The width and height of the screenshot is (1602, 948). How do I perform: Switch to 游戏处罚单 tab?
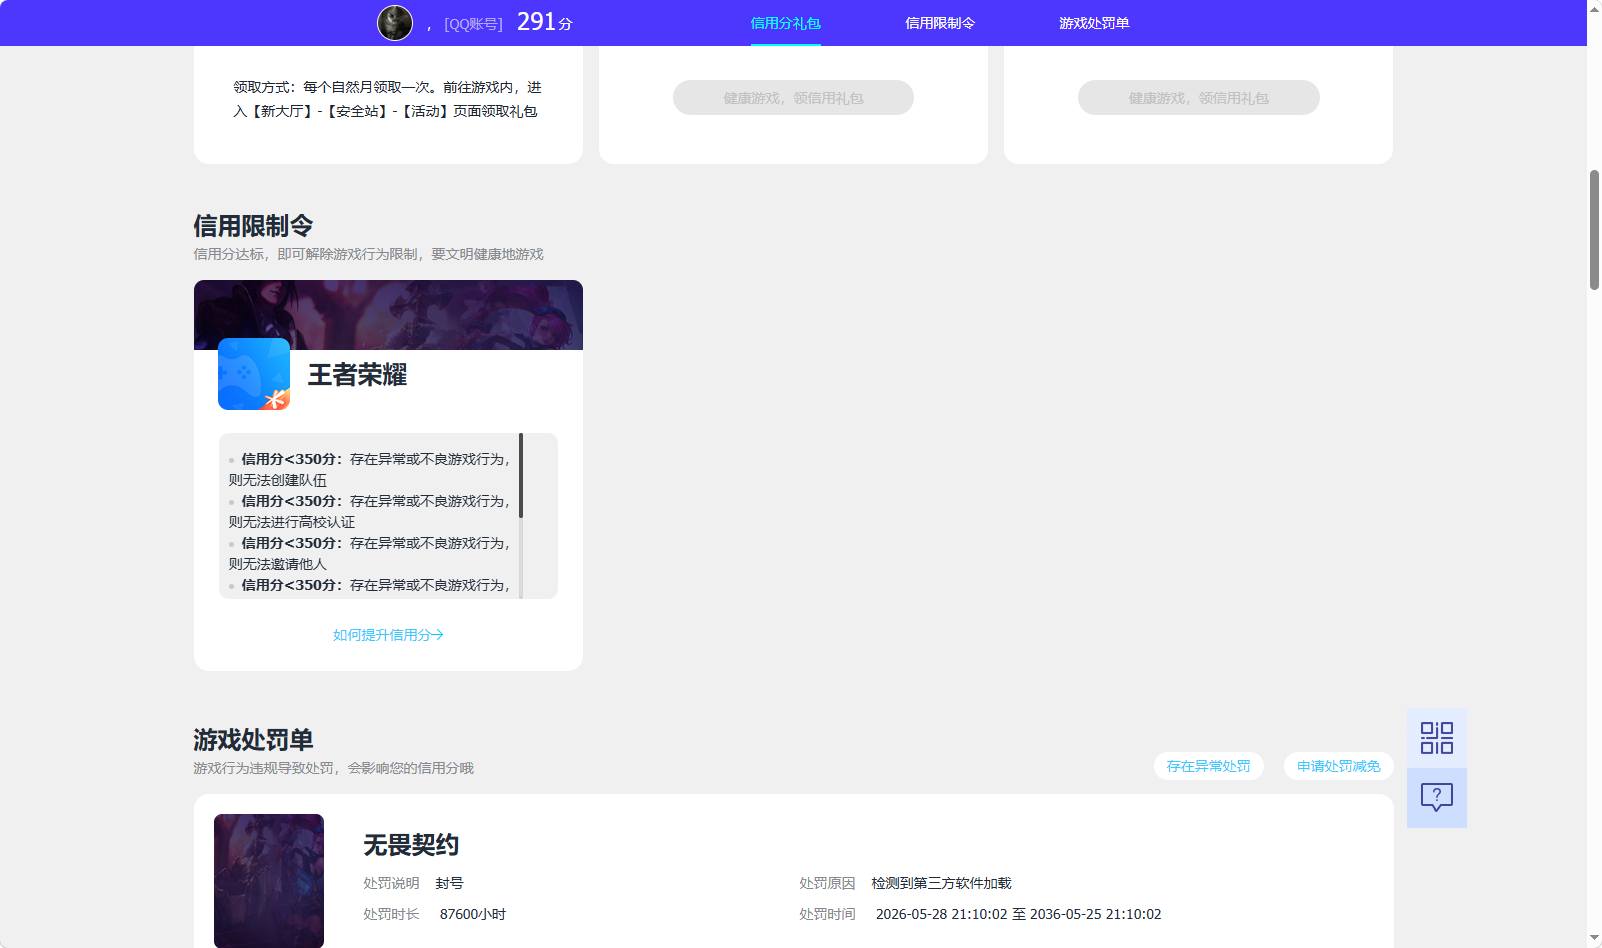coord(1094,23)
